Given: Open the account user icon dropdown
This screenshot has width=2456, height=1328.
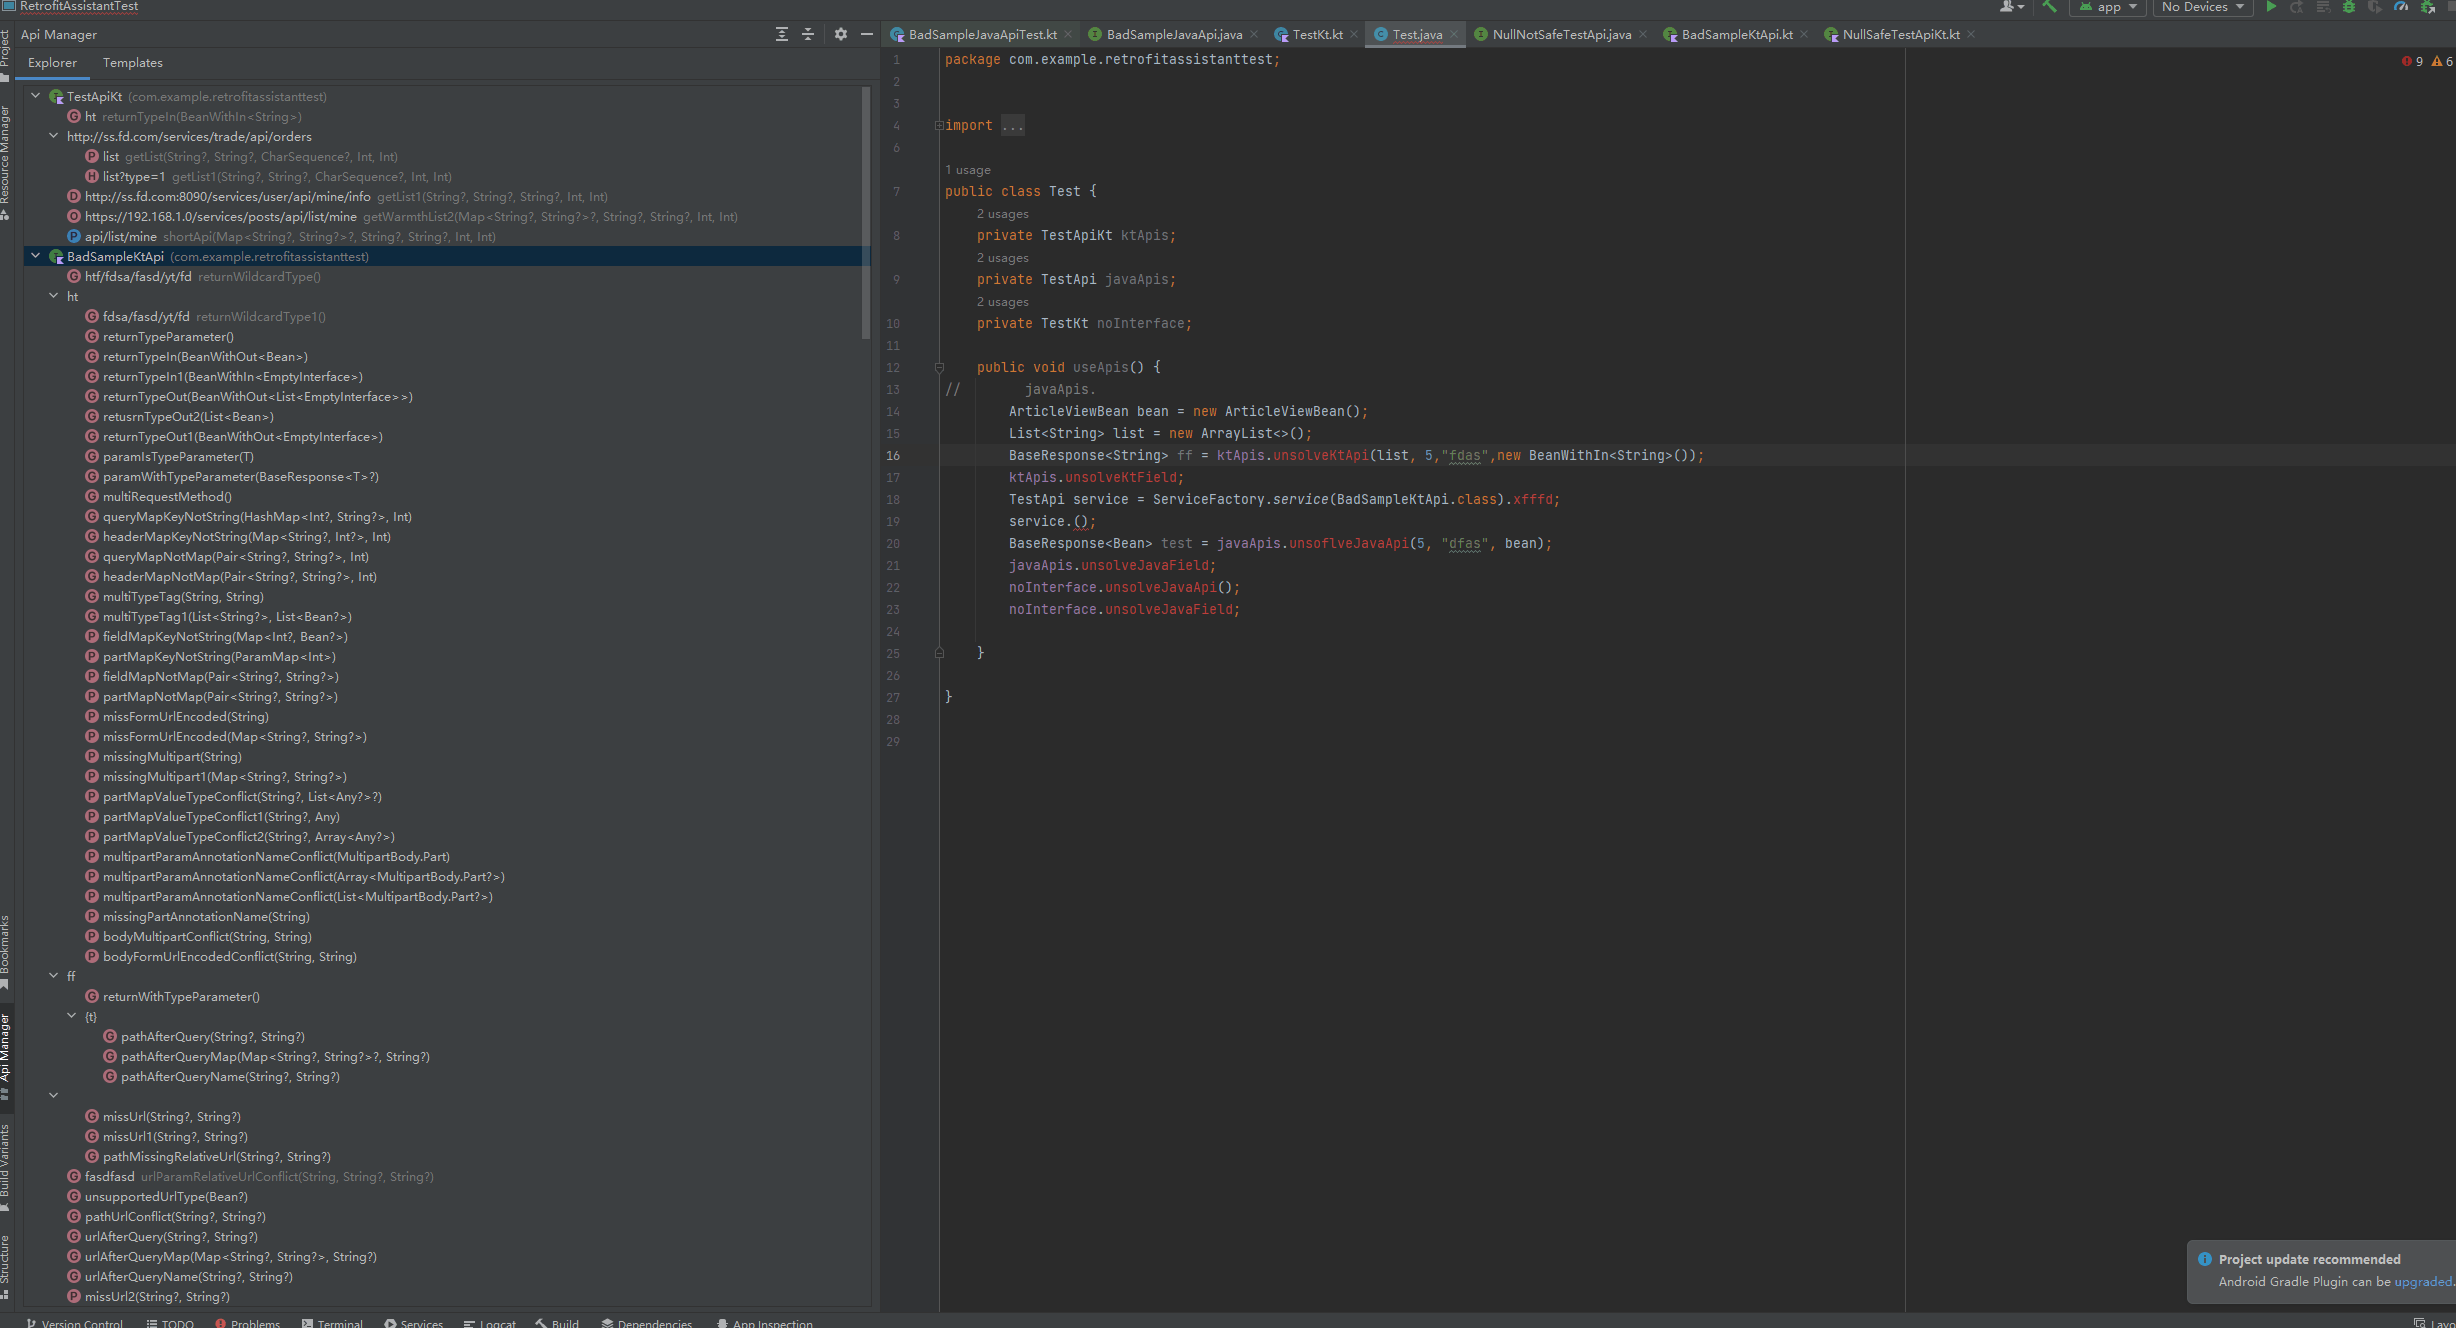Looking at the screenshot, I should click(x=2011, y=7).
